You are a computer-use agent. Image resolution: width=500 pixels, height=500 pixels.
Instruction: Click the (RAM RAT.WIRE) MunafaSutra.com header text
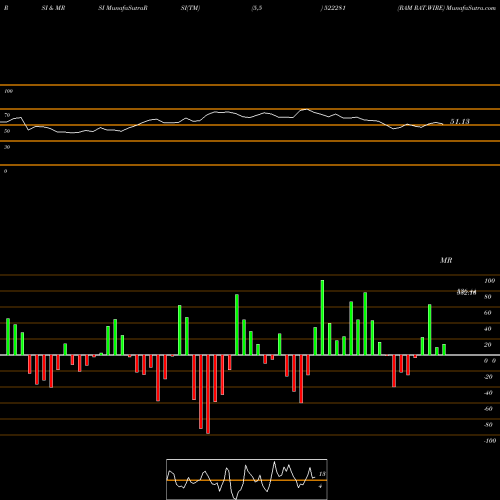point(446,8)
